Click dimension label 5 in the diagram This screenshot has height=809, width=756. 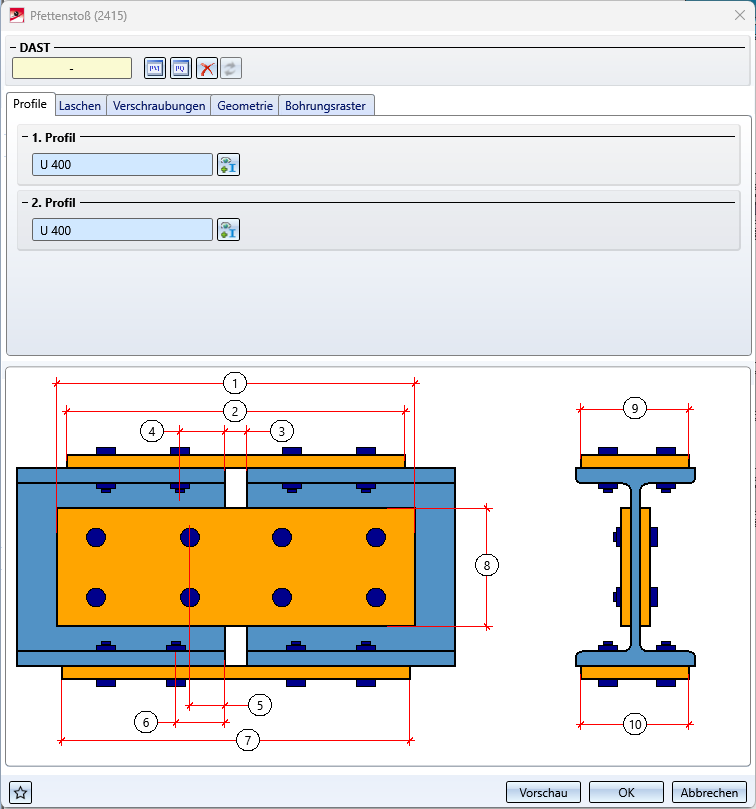point(260,705)
